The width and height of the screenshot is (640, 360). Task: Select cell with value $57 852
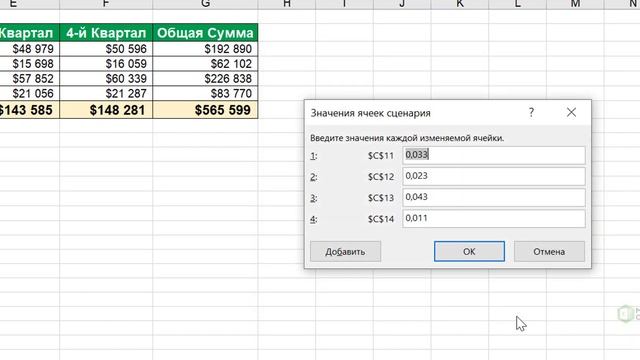(x=29, y=78)
